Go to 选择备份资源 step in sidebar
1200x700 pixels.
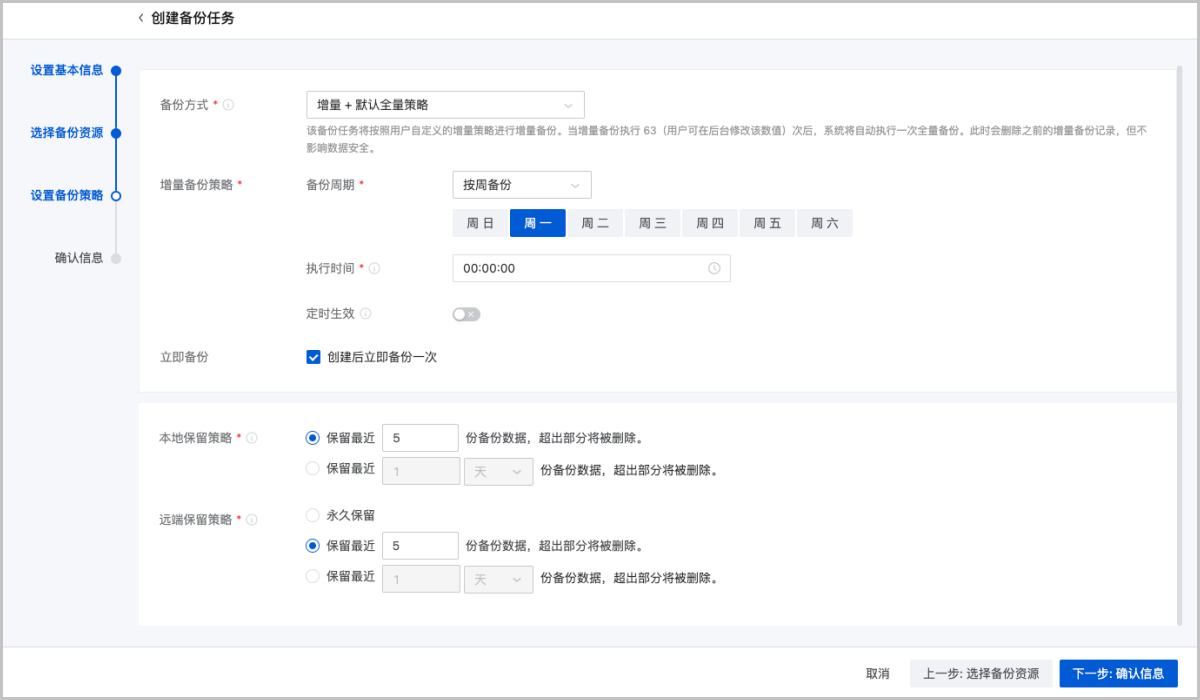coord(66,133)
